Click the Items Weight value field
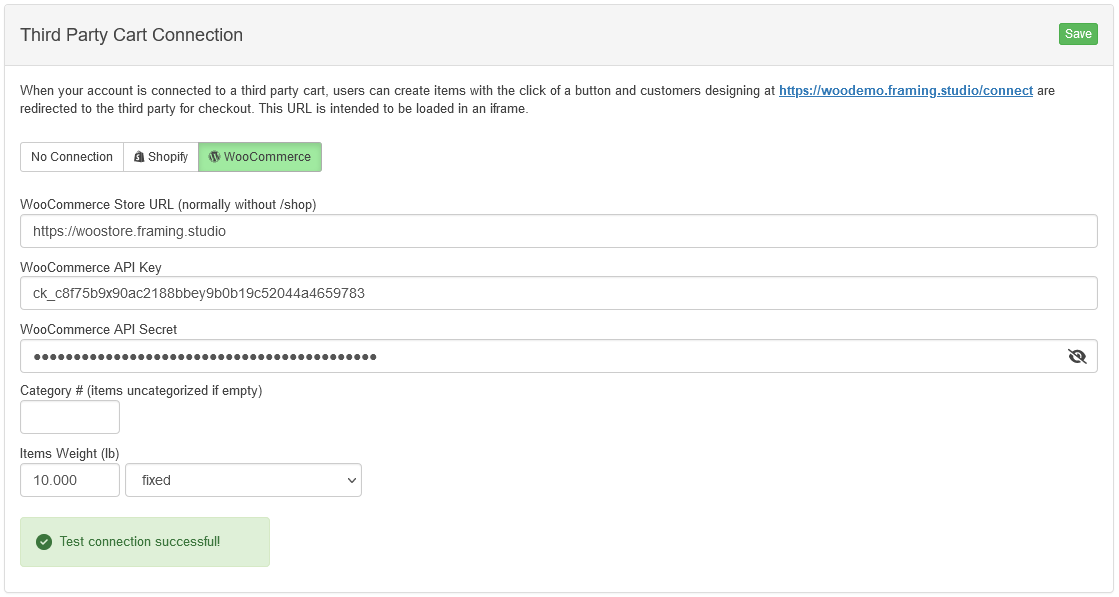The height and width of the screenshot is (597, 1119). [x=70, y=480]
